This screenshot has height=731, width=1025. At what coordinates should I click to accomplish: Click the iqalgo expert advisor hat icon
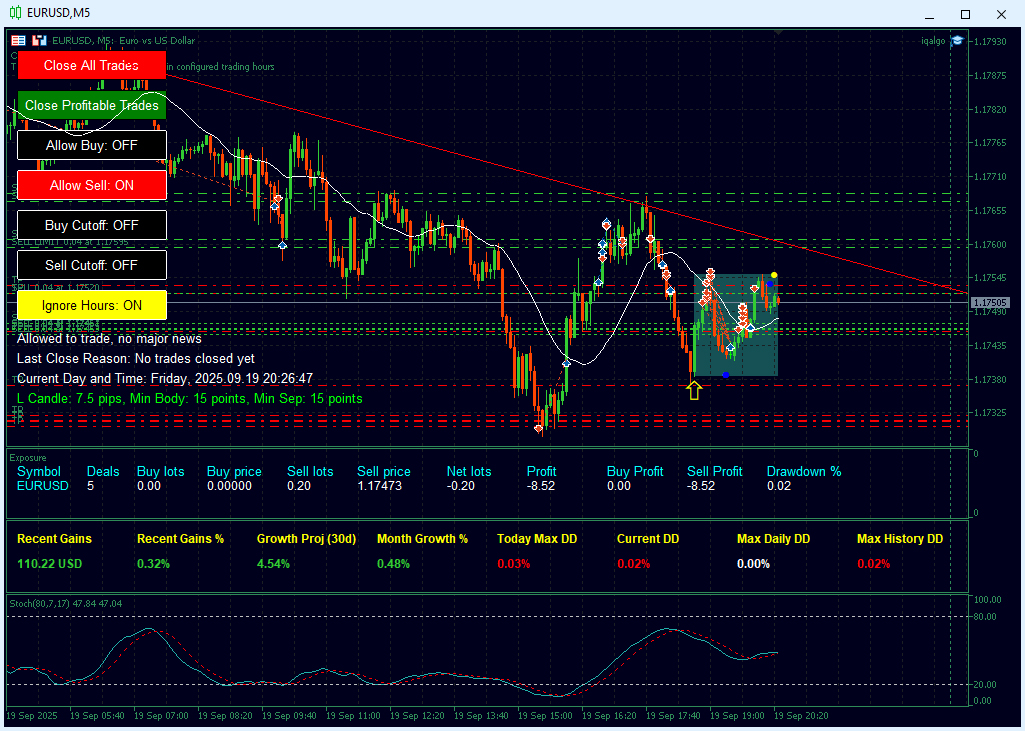(x=957, y=41)
